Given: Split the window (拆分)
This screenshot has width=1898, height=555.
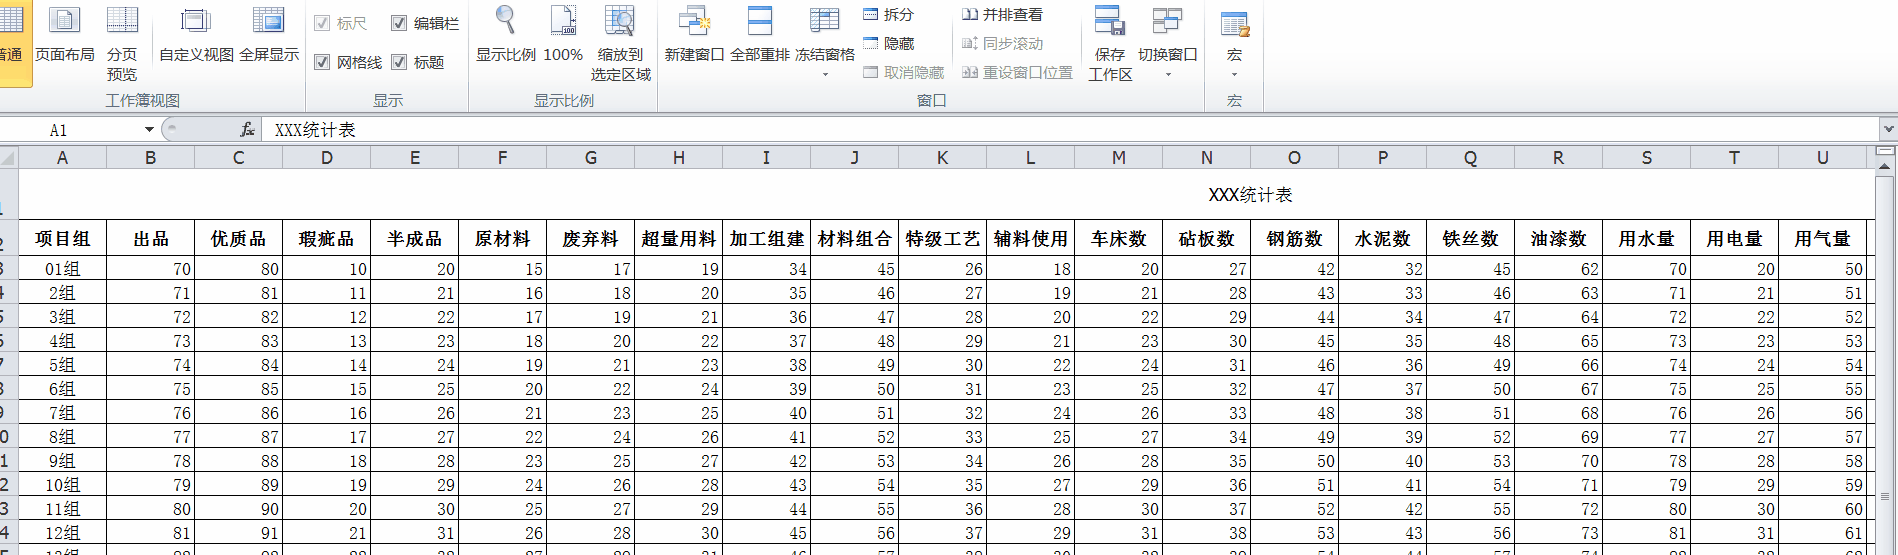Looking at the screenshot, I should [889, 15].
